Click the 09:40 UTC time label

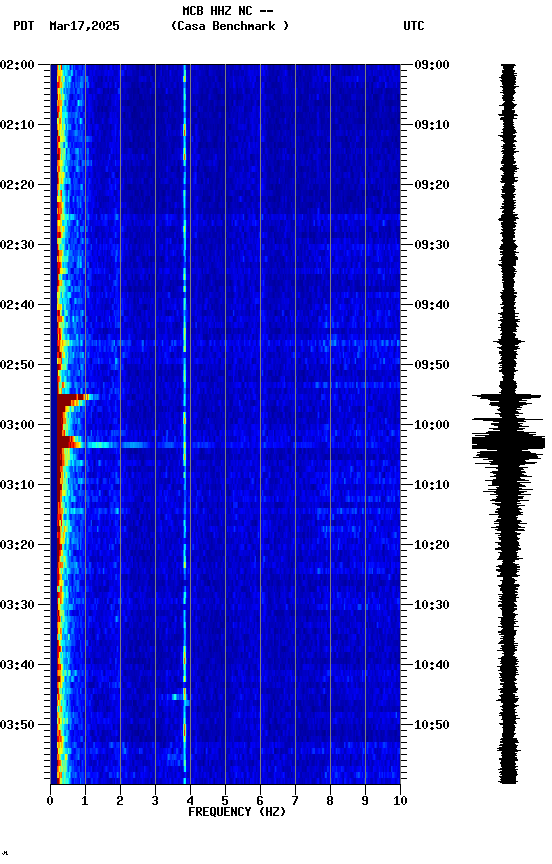[432, 305]
